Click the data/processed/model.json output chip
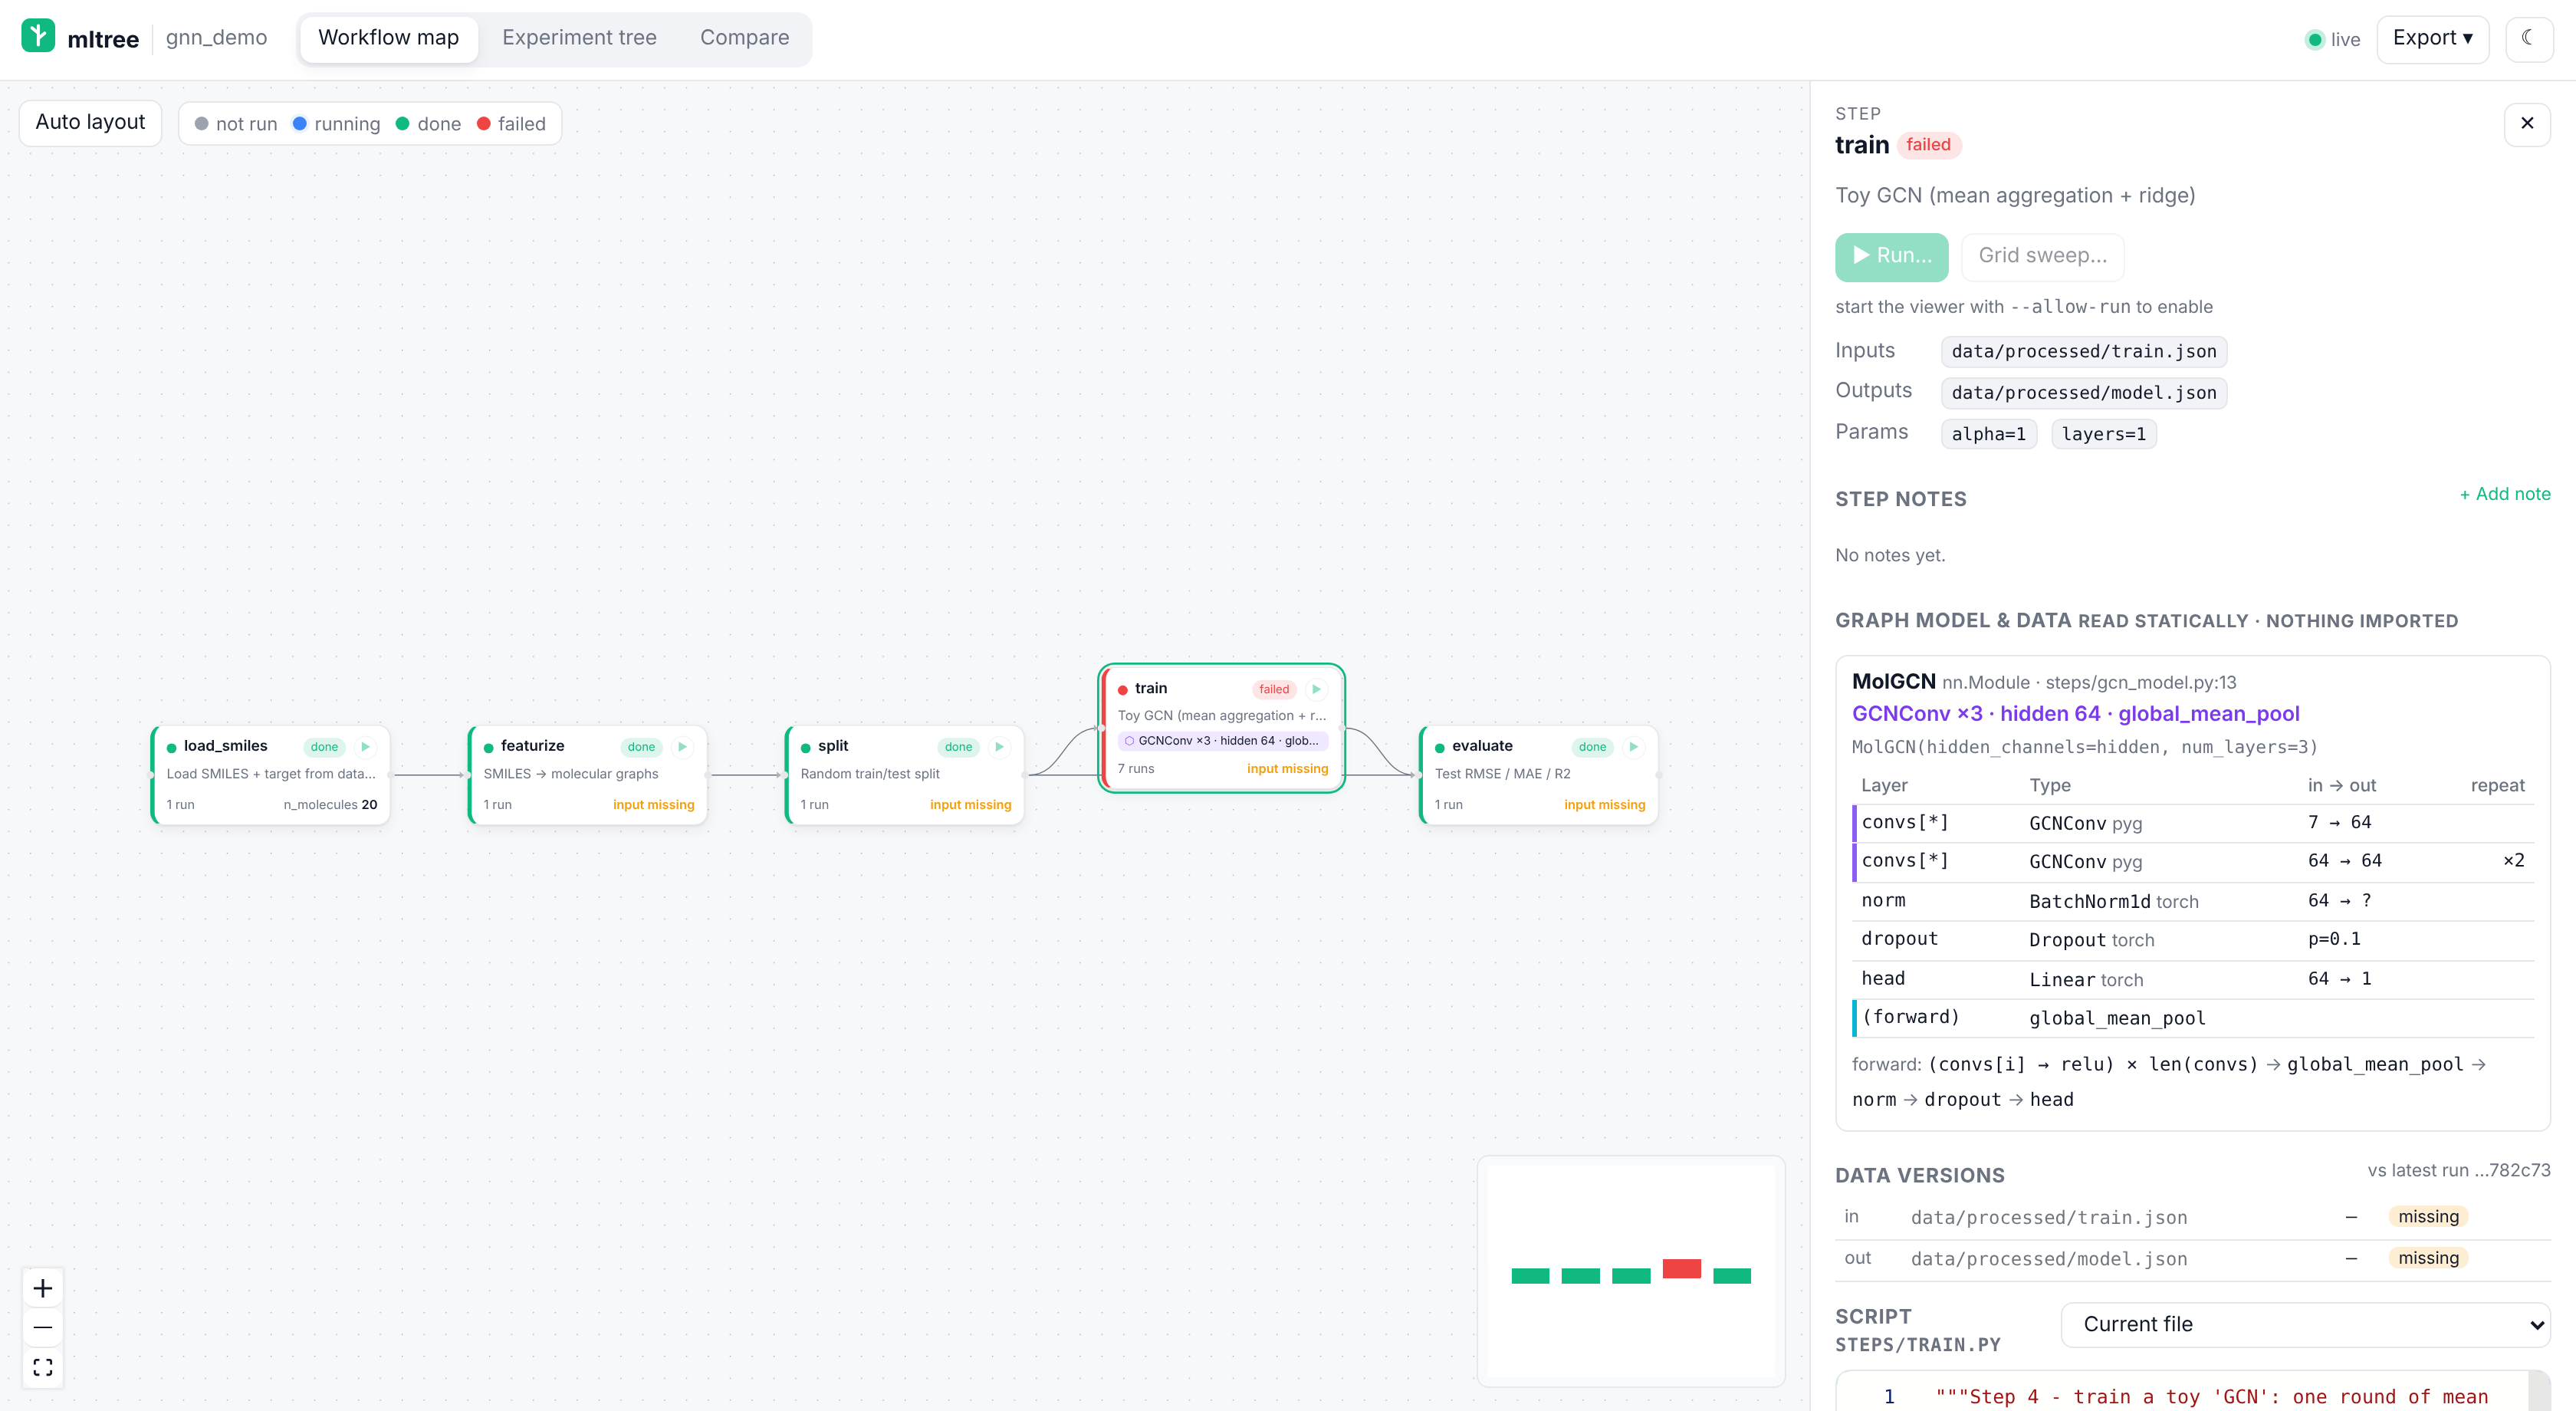The height and width of the screenshot is (1411, 2576). tap(2083, 392)
